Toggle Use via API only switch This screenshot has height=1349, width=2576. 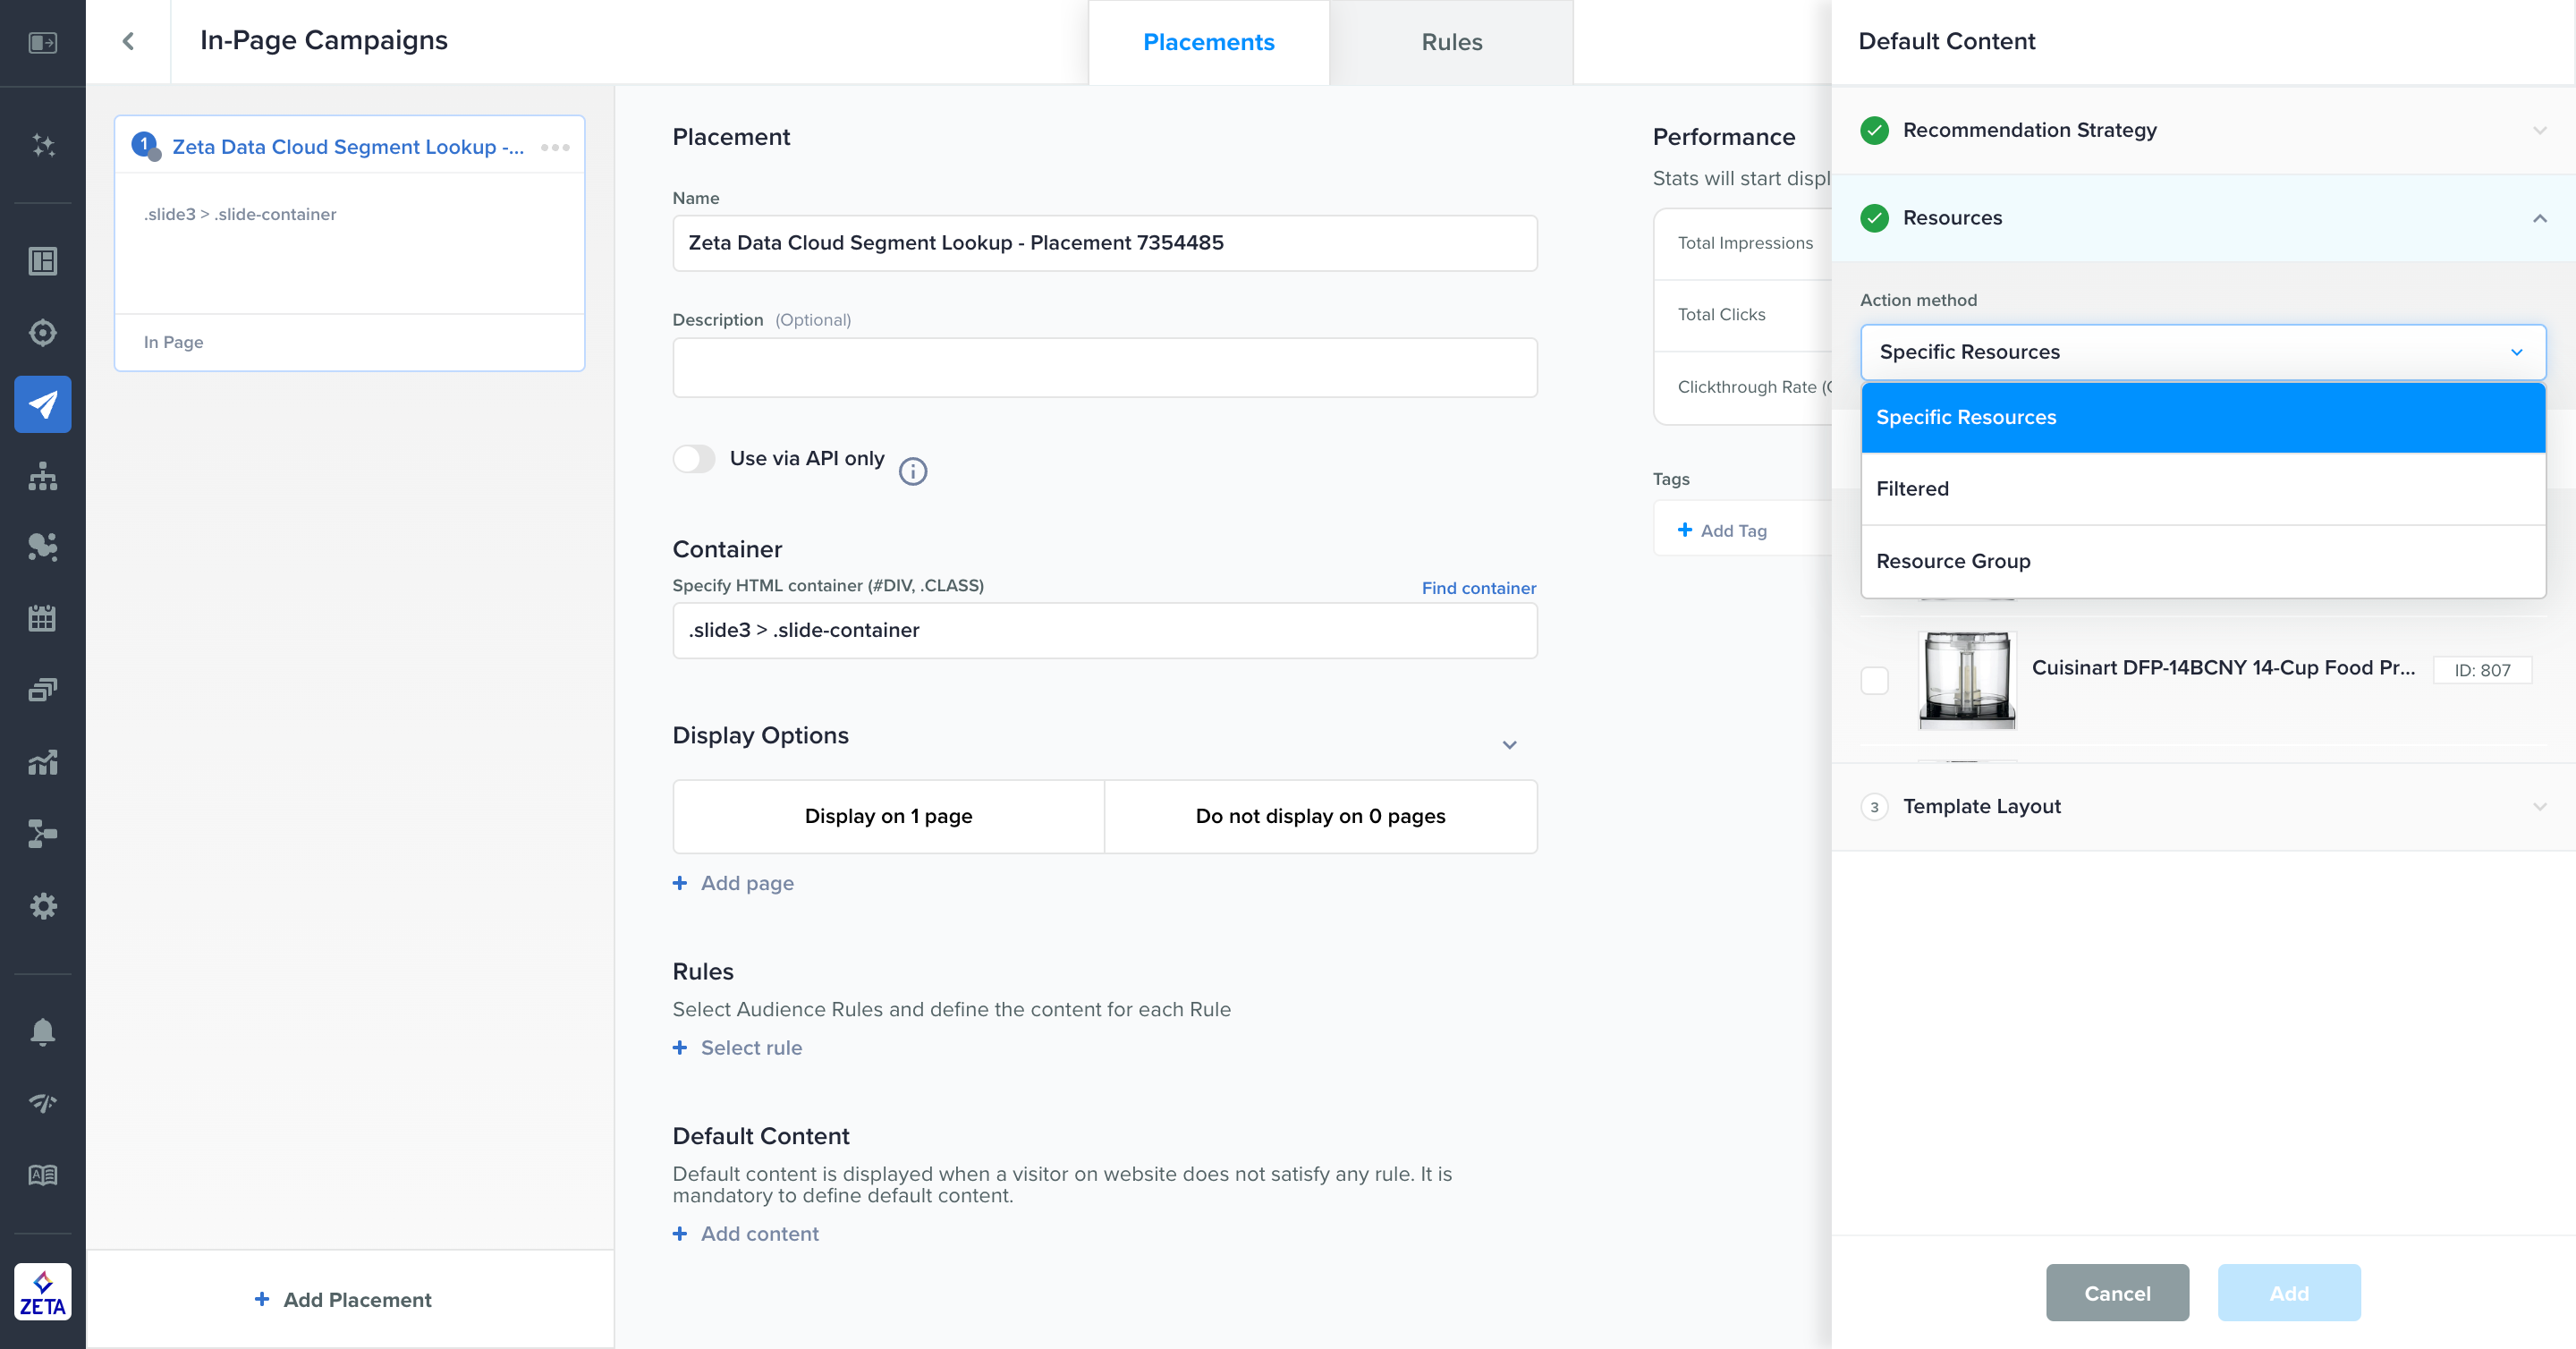tap(694, 459)
